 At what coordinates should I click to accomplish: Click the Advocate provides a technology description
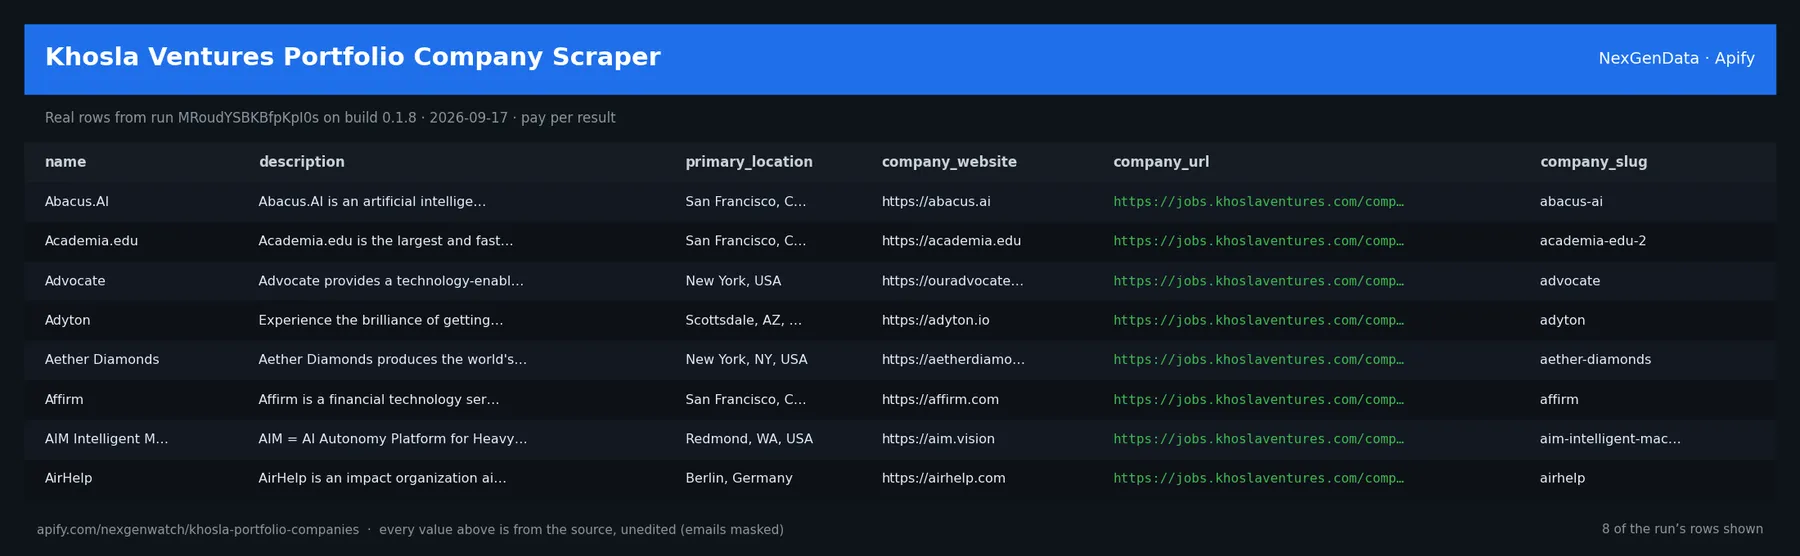tap(391, 281)
